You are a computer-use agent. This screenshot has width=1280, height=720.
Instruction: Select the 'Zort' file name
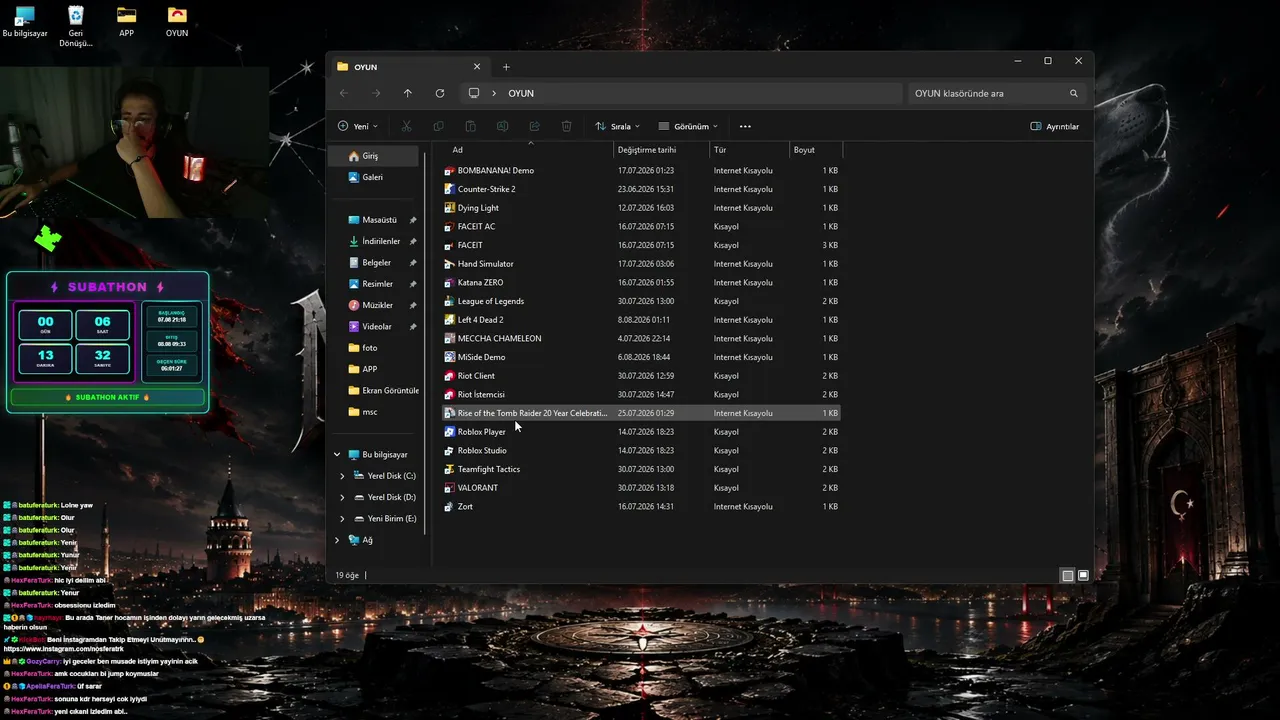point(466,507)
